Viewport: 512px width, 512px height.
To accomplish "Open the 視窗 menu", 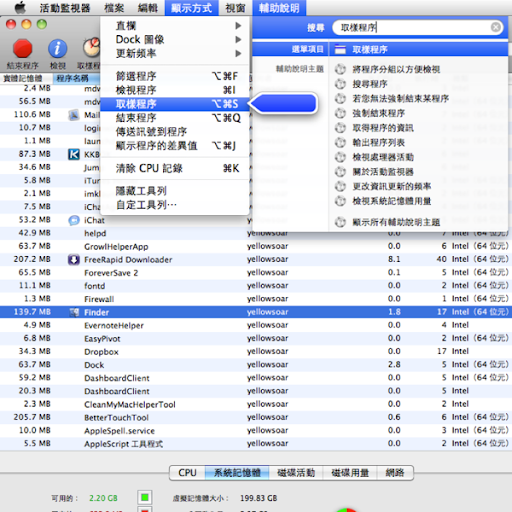I will [235, 8].
